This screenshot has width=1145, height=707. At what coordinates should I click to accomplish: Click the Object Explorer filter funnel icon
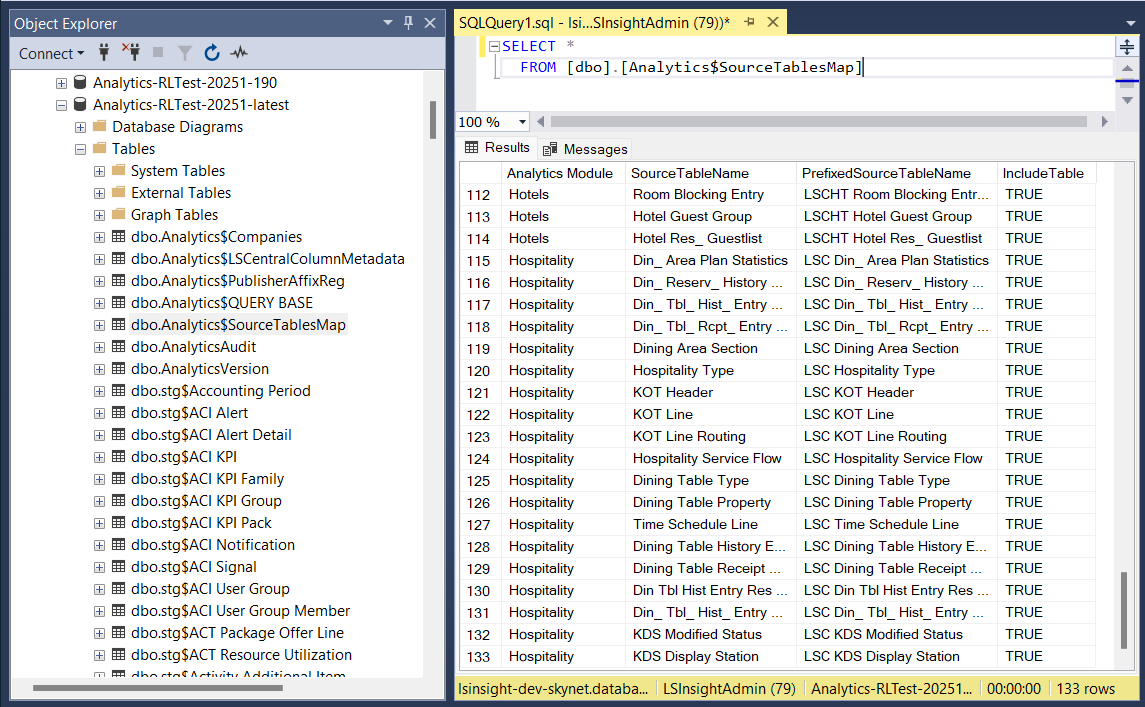185,53
